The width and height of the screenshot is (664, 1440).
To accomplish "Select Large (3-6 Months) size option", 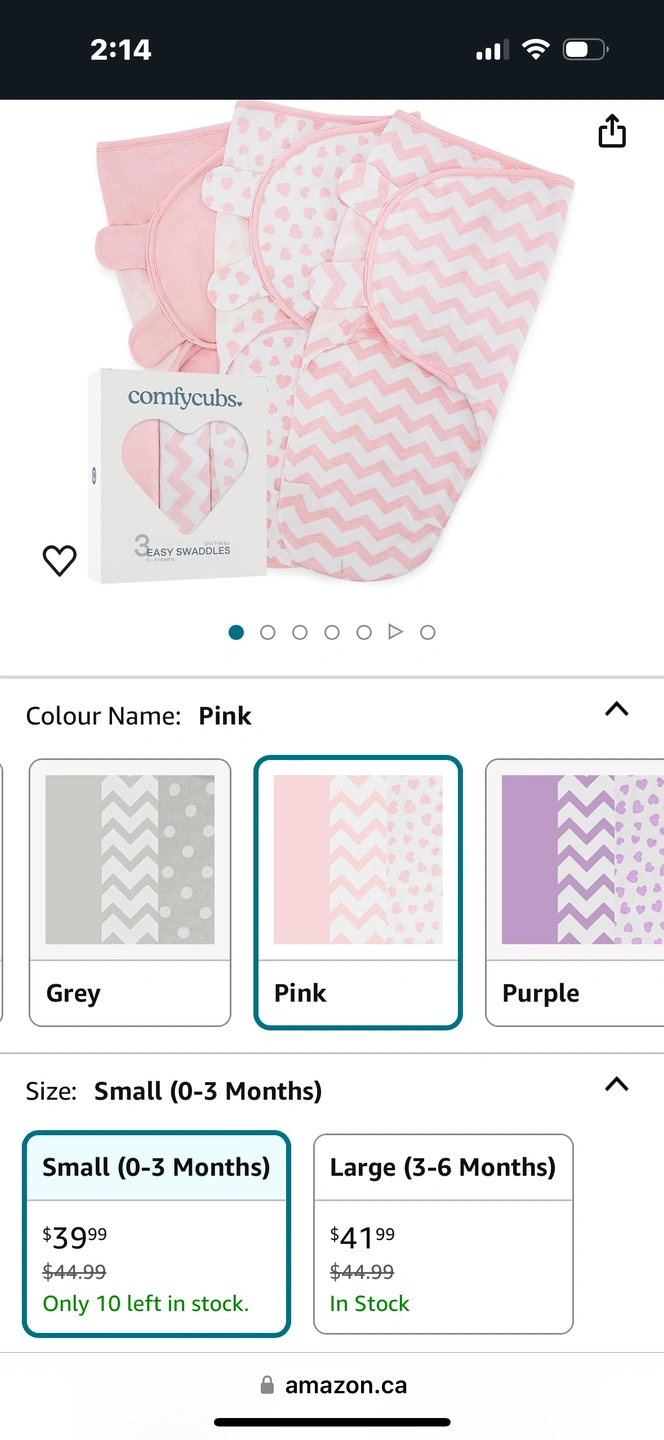I will tap(443, 1233).
